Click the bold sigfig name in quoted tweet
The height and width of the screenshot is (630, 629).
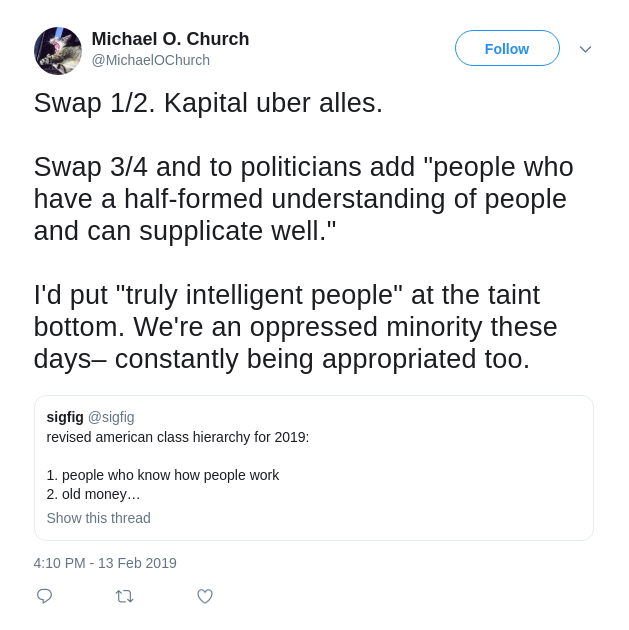point(65,417)
